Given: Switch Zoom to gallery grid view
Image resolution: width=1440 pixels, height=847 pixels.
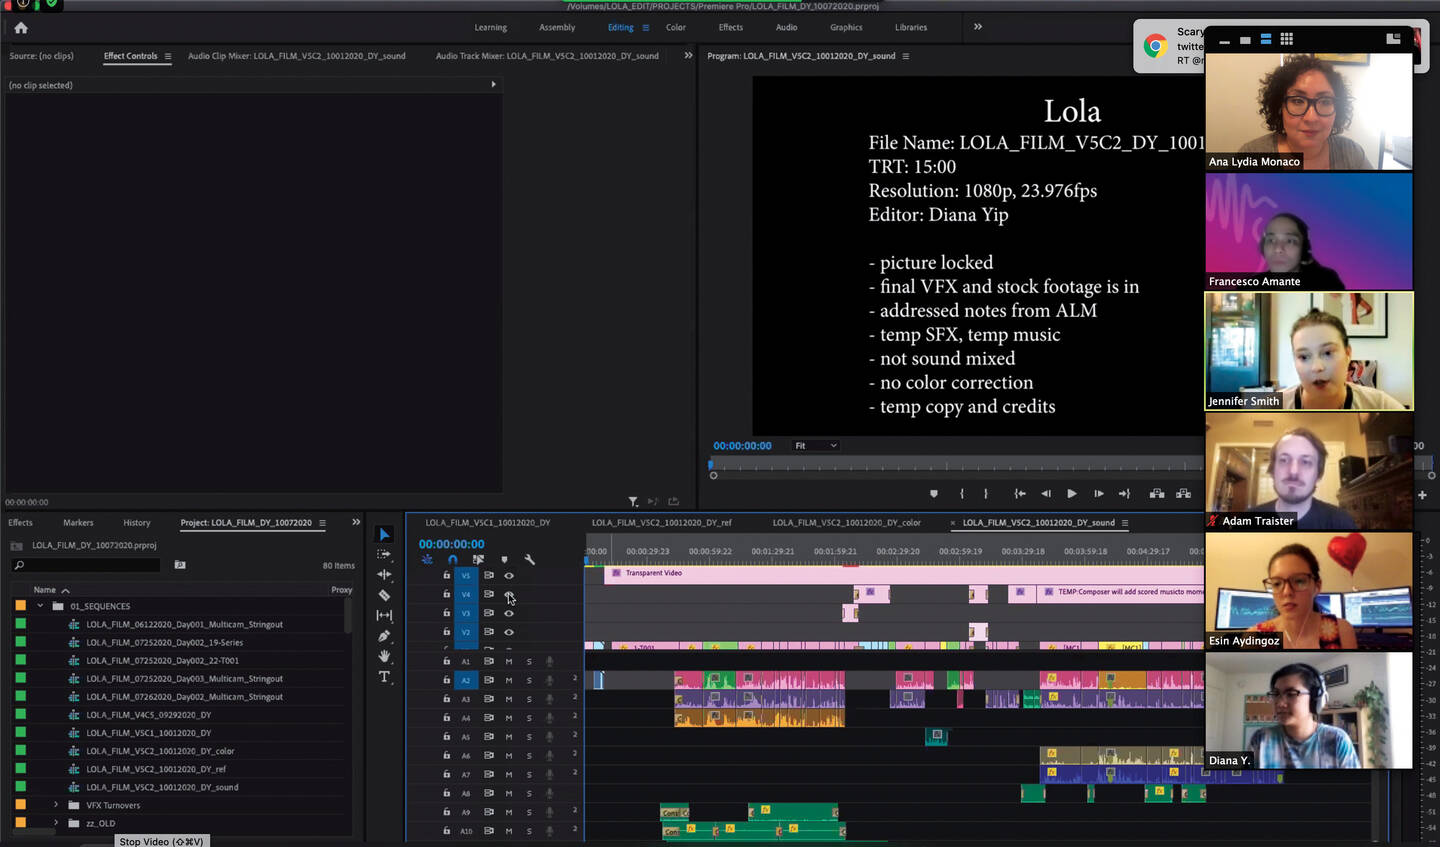Looking at the screenshot, I should [1287, 39].
